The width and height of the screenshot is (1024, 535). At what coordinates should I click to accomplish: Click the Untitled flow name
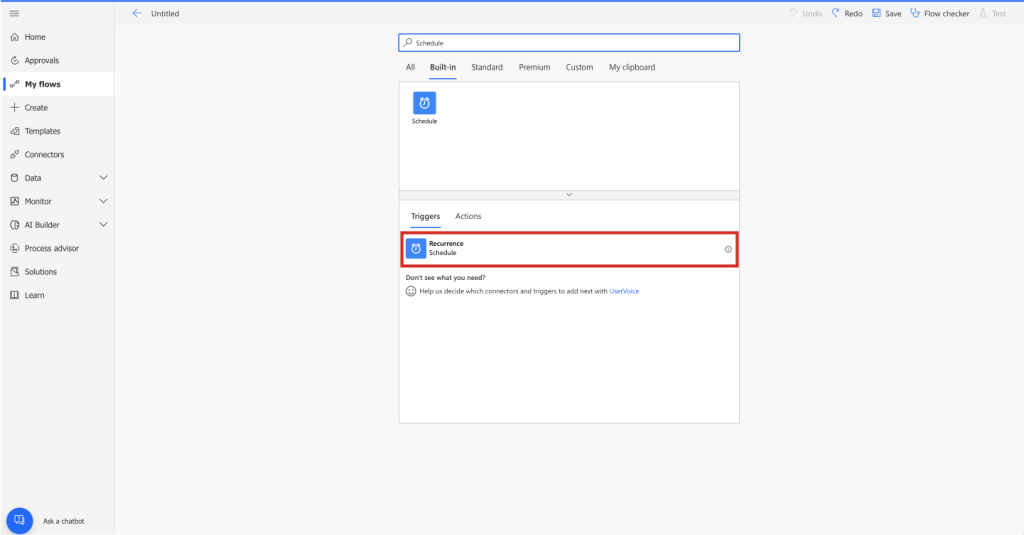click(165, 14)
